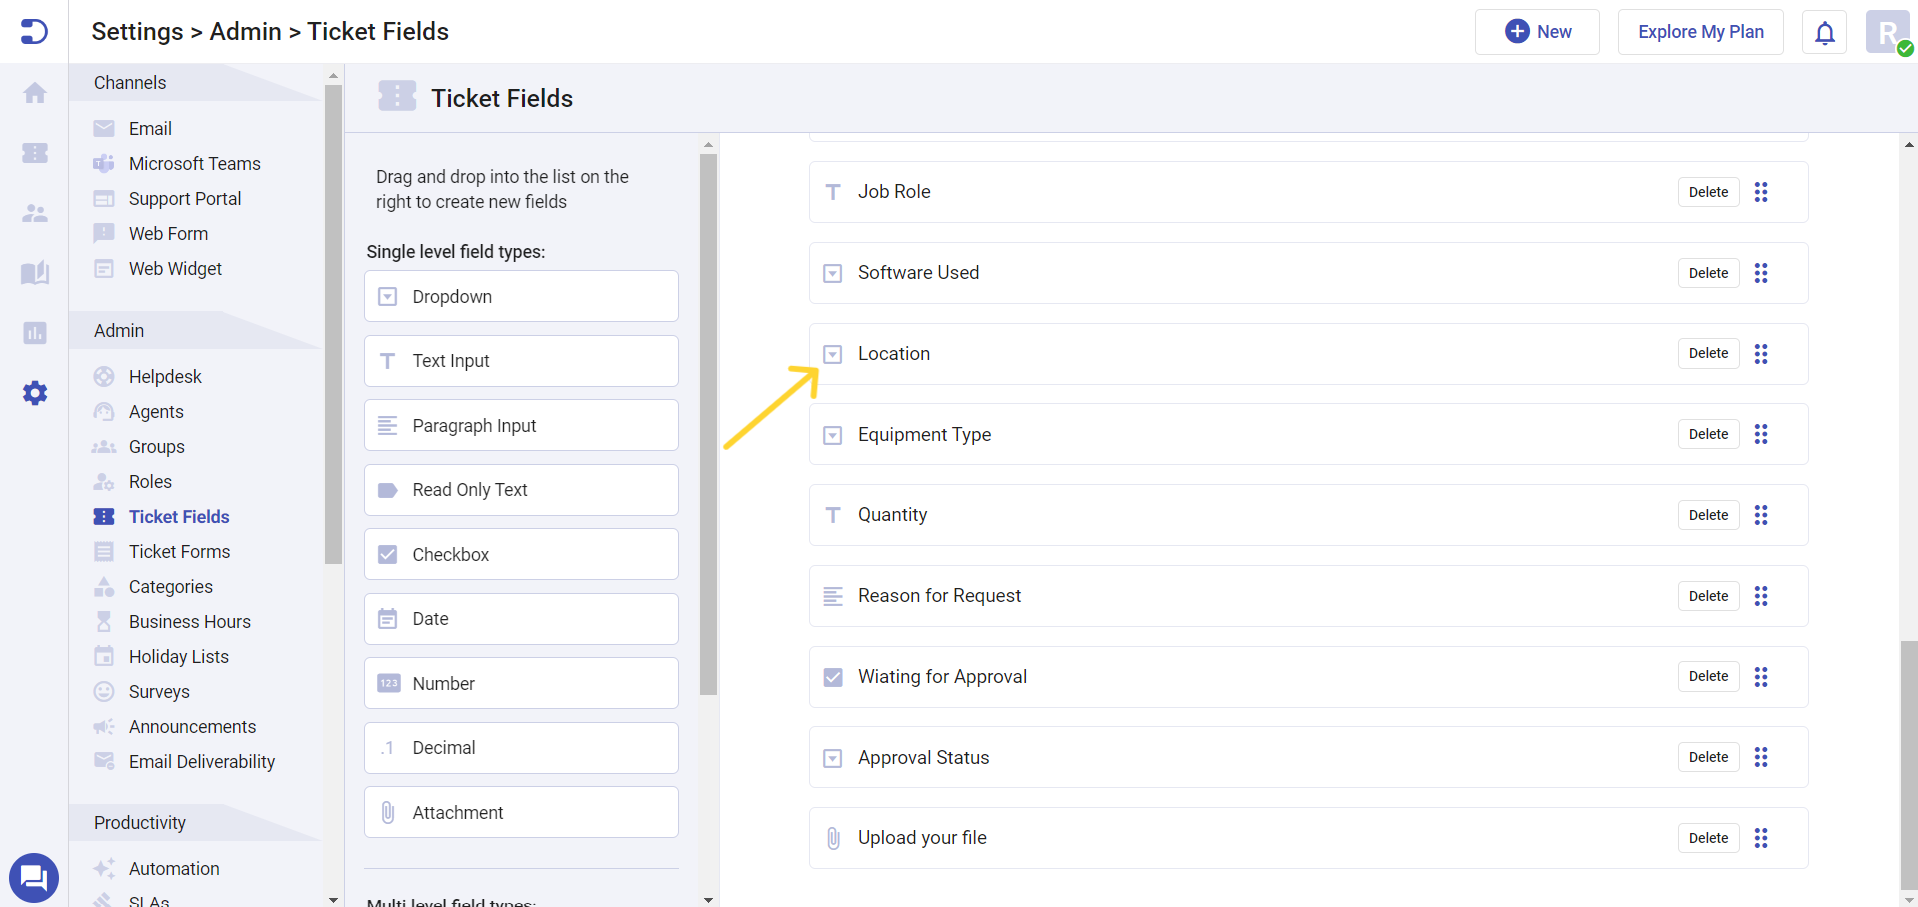The height and width of the screenshot is (907, 1918).
Task: Select Ticket Forms in the Admin menu
Action: click(x=178, y=551)
